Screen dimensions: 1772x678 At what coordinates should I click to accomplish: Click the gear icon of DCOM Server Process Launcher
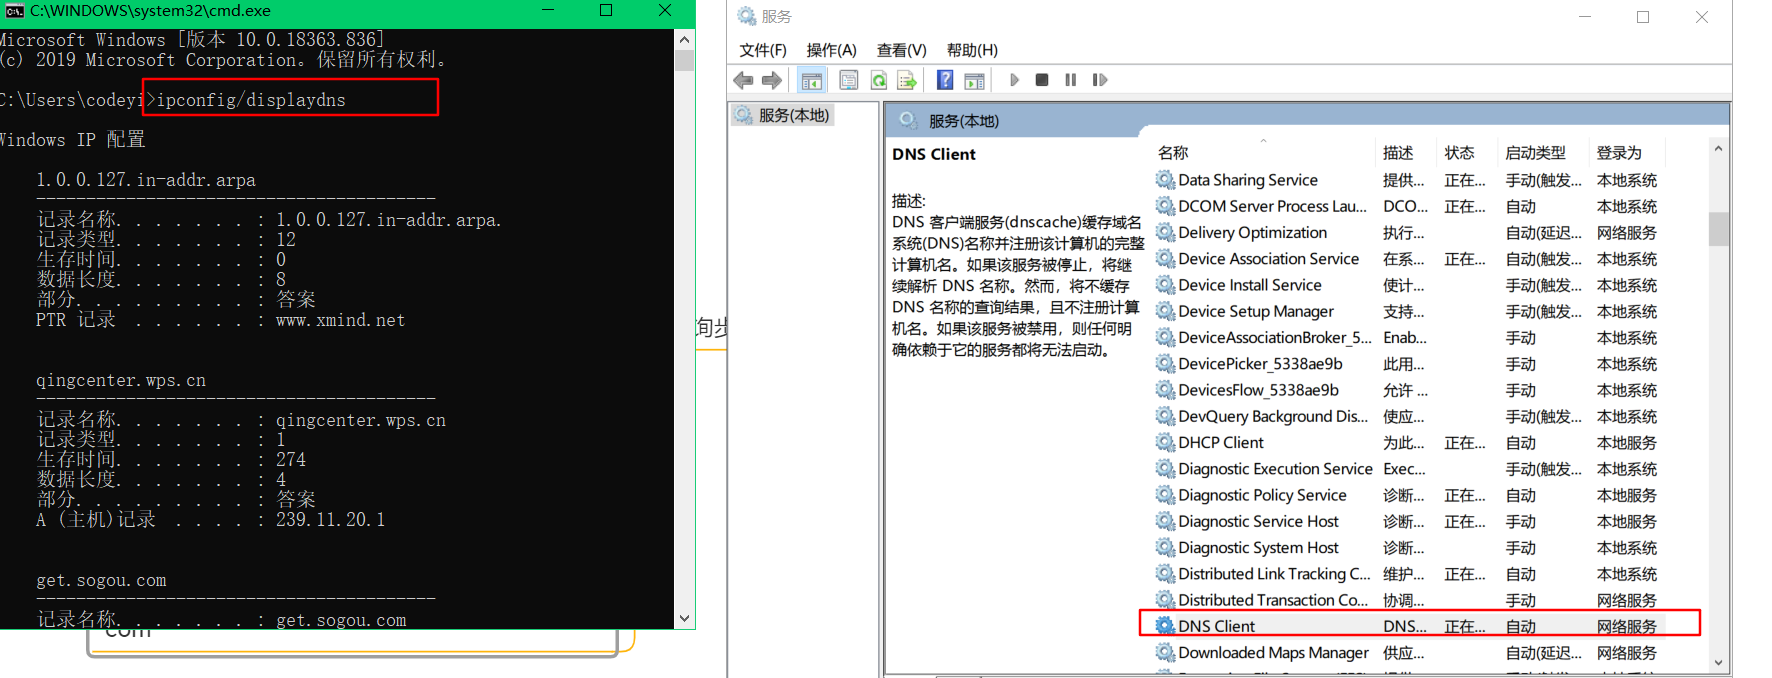click(x=1165, y=206)
